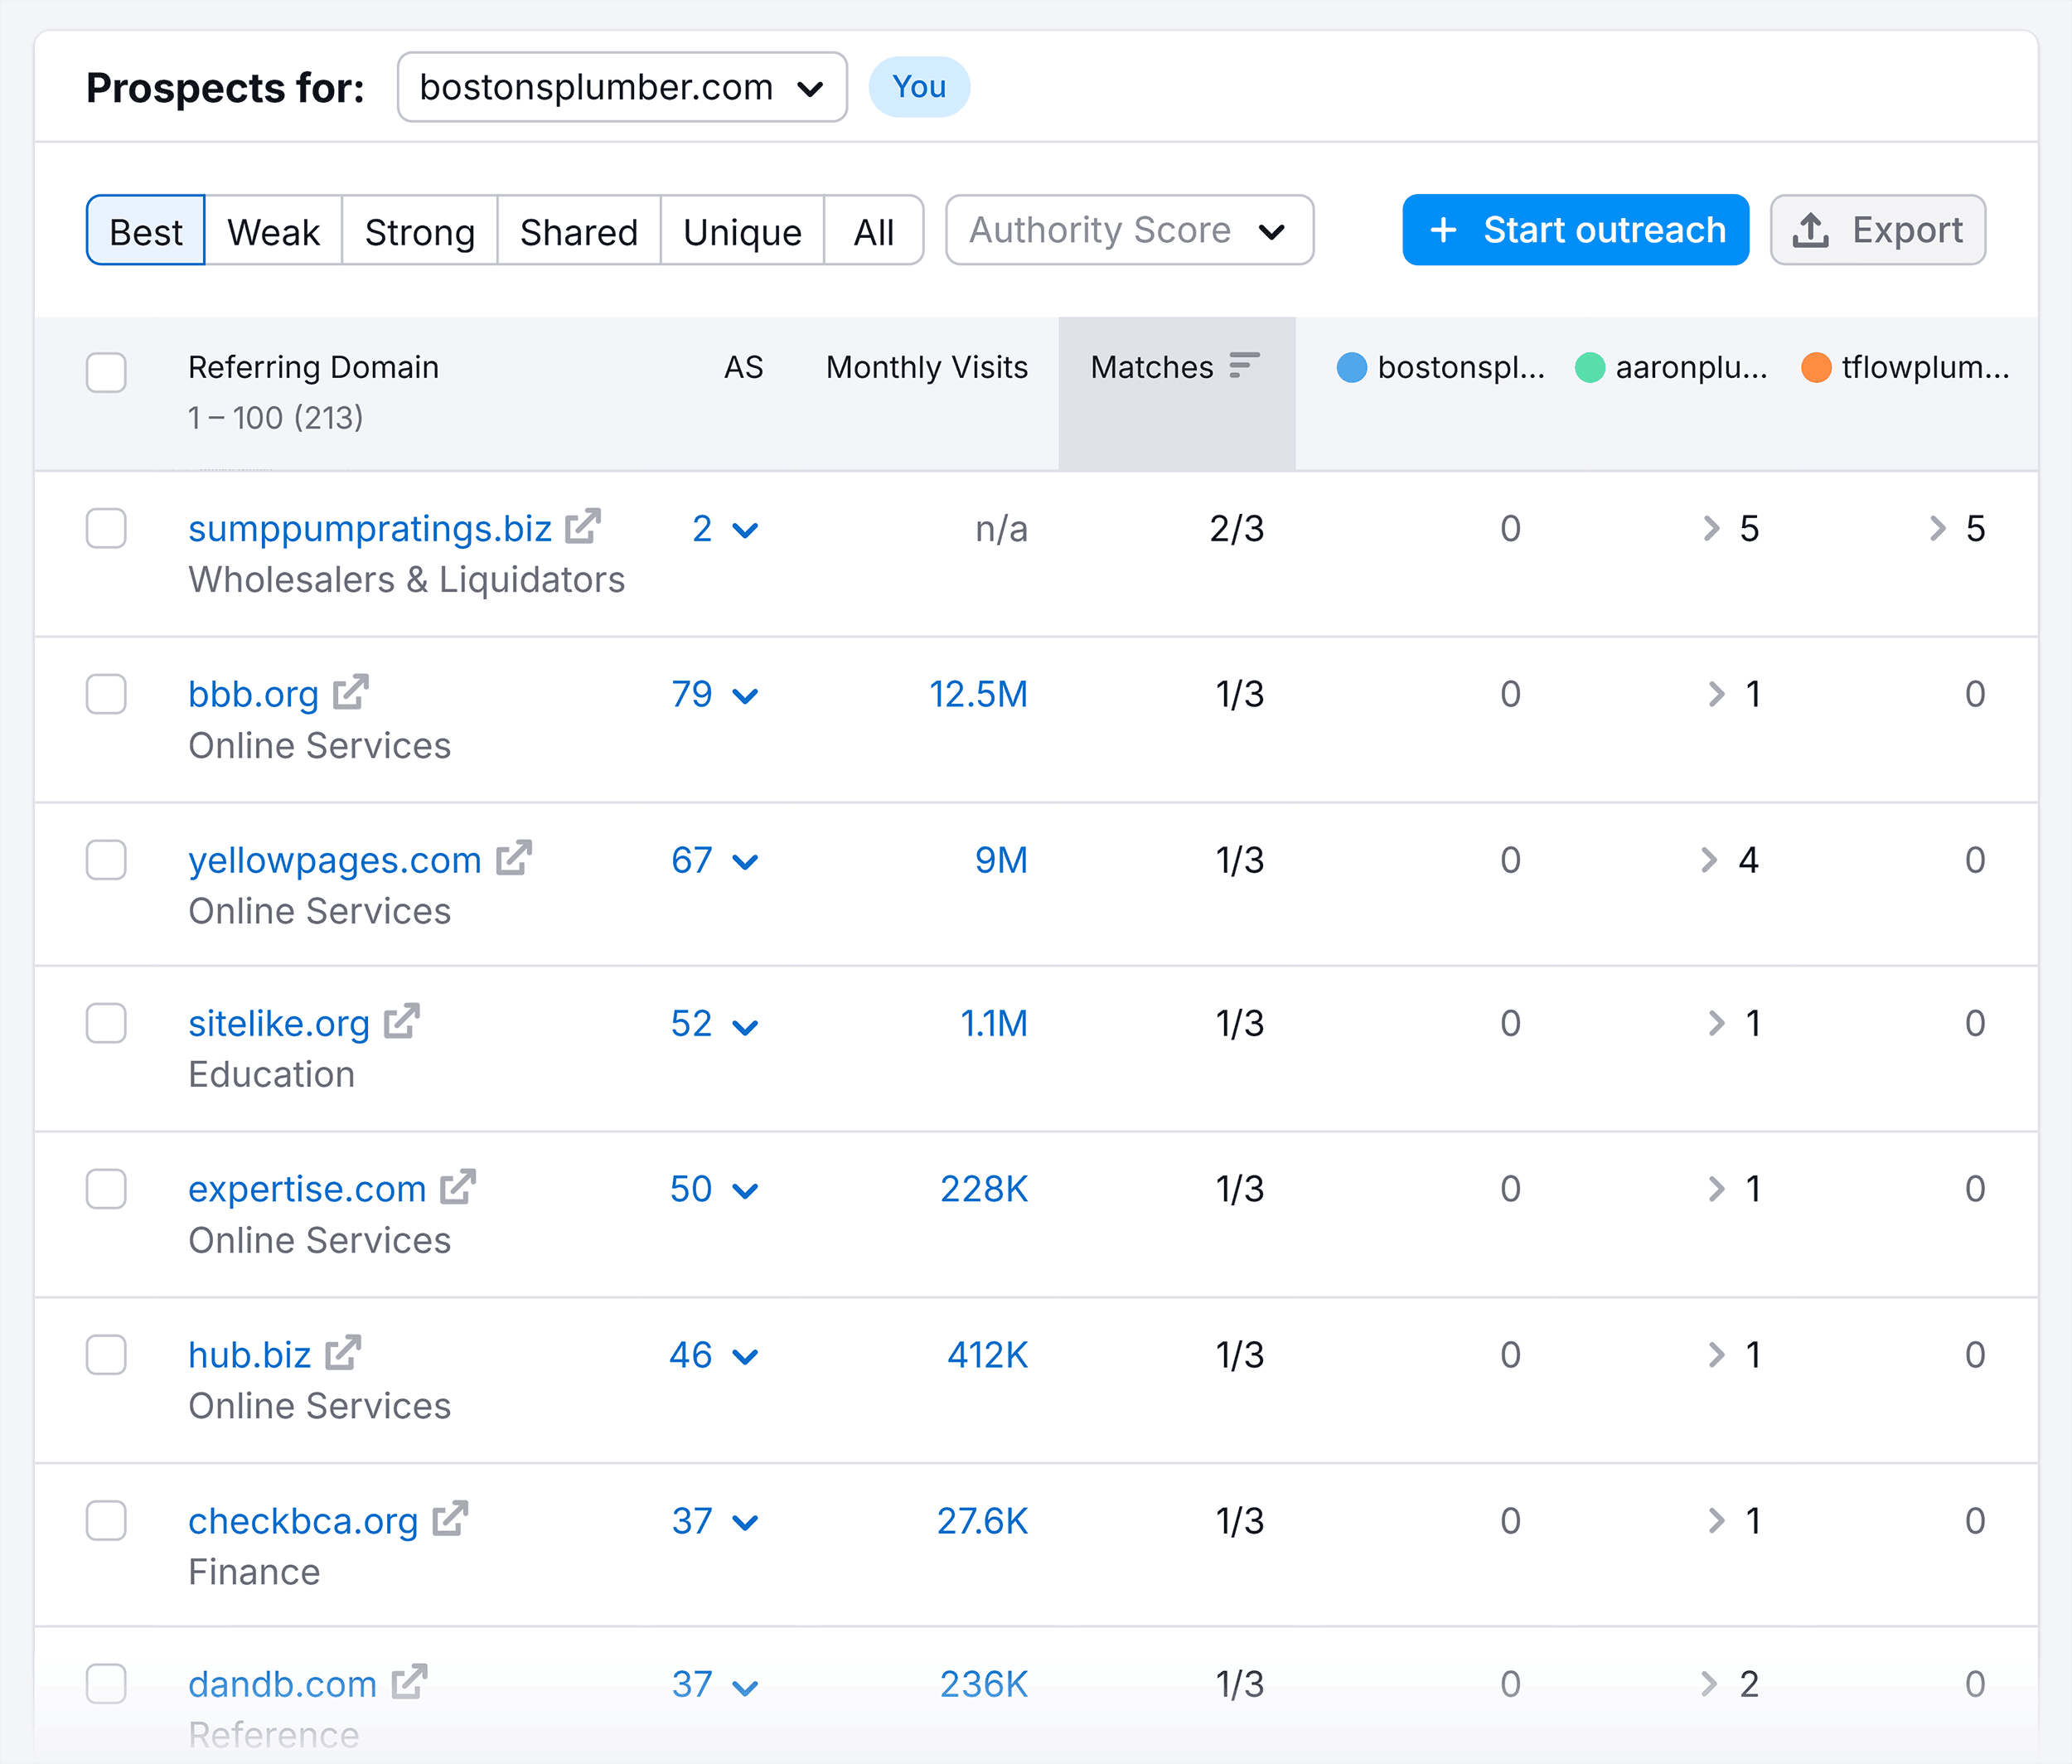Switch to the Strong tab
The image size is (2072, 1764).
[420, 230]
